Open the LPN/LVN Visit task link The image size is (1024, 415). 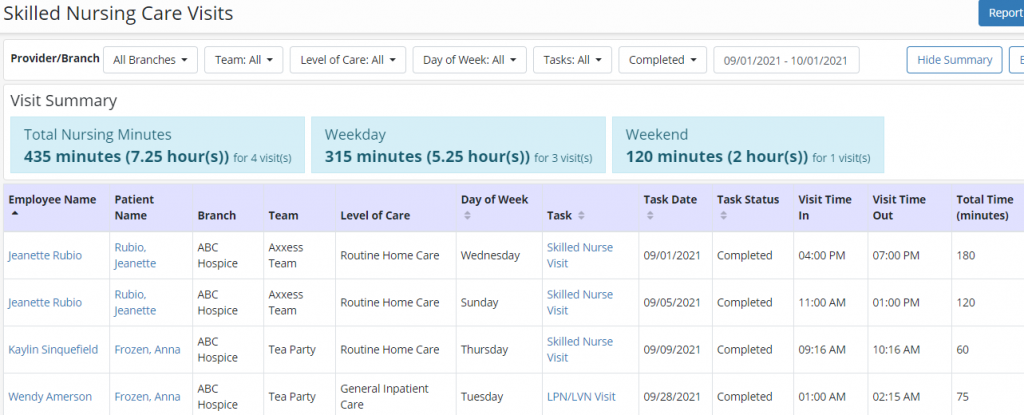click(581, 397)
